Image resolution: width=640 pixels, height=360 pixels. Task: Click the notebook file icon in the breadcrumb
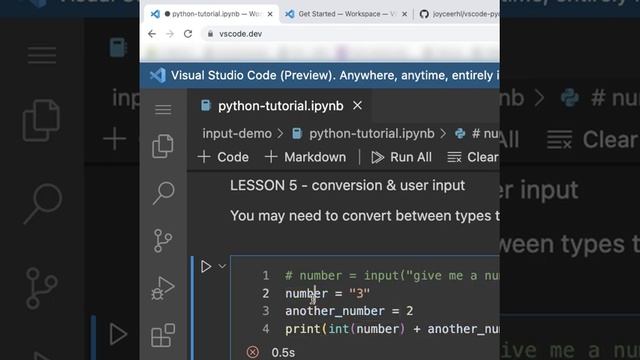(297, 133)
